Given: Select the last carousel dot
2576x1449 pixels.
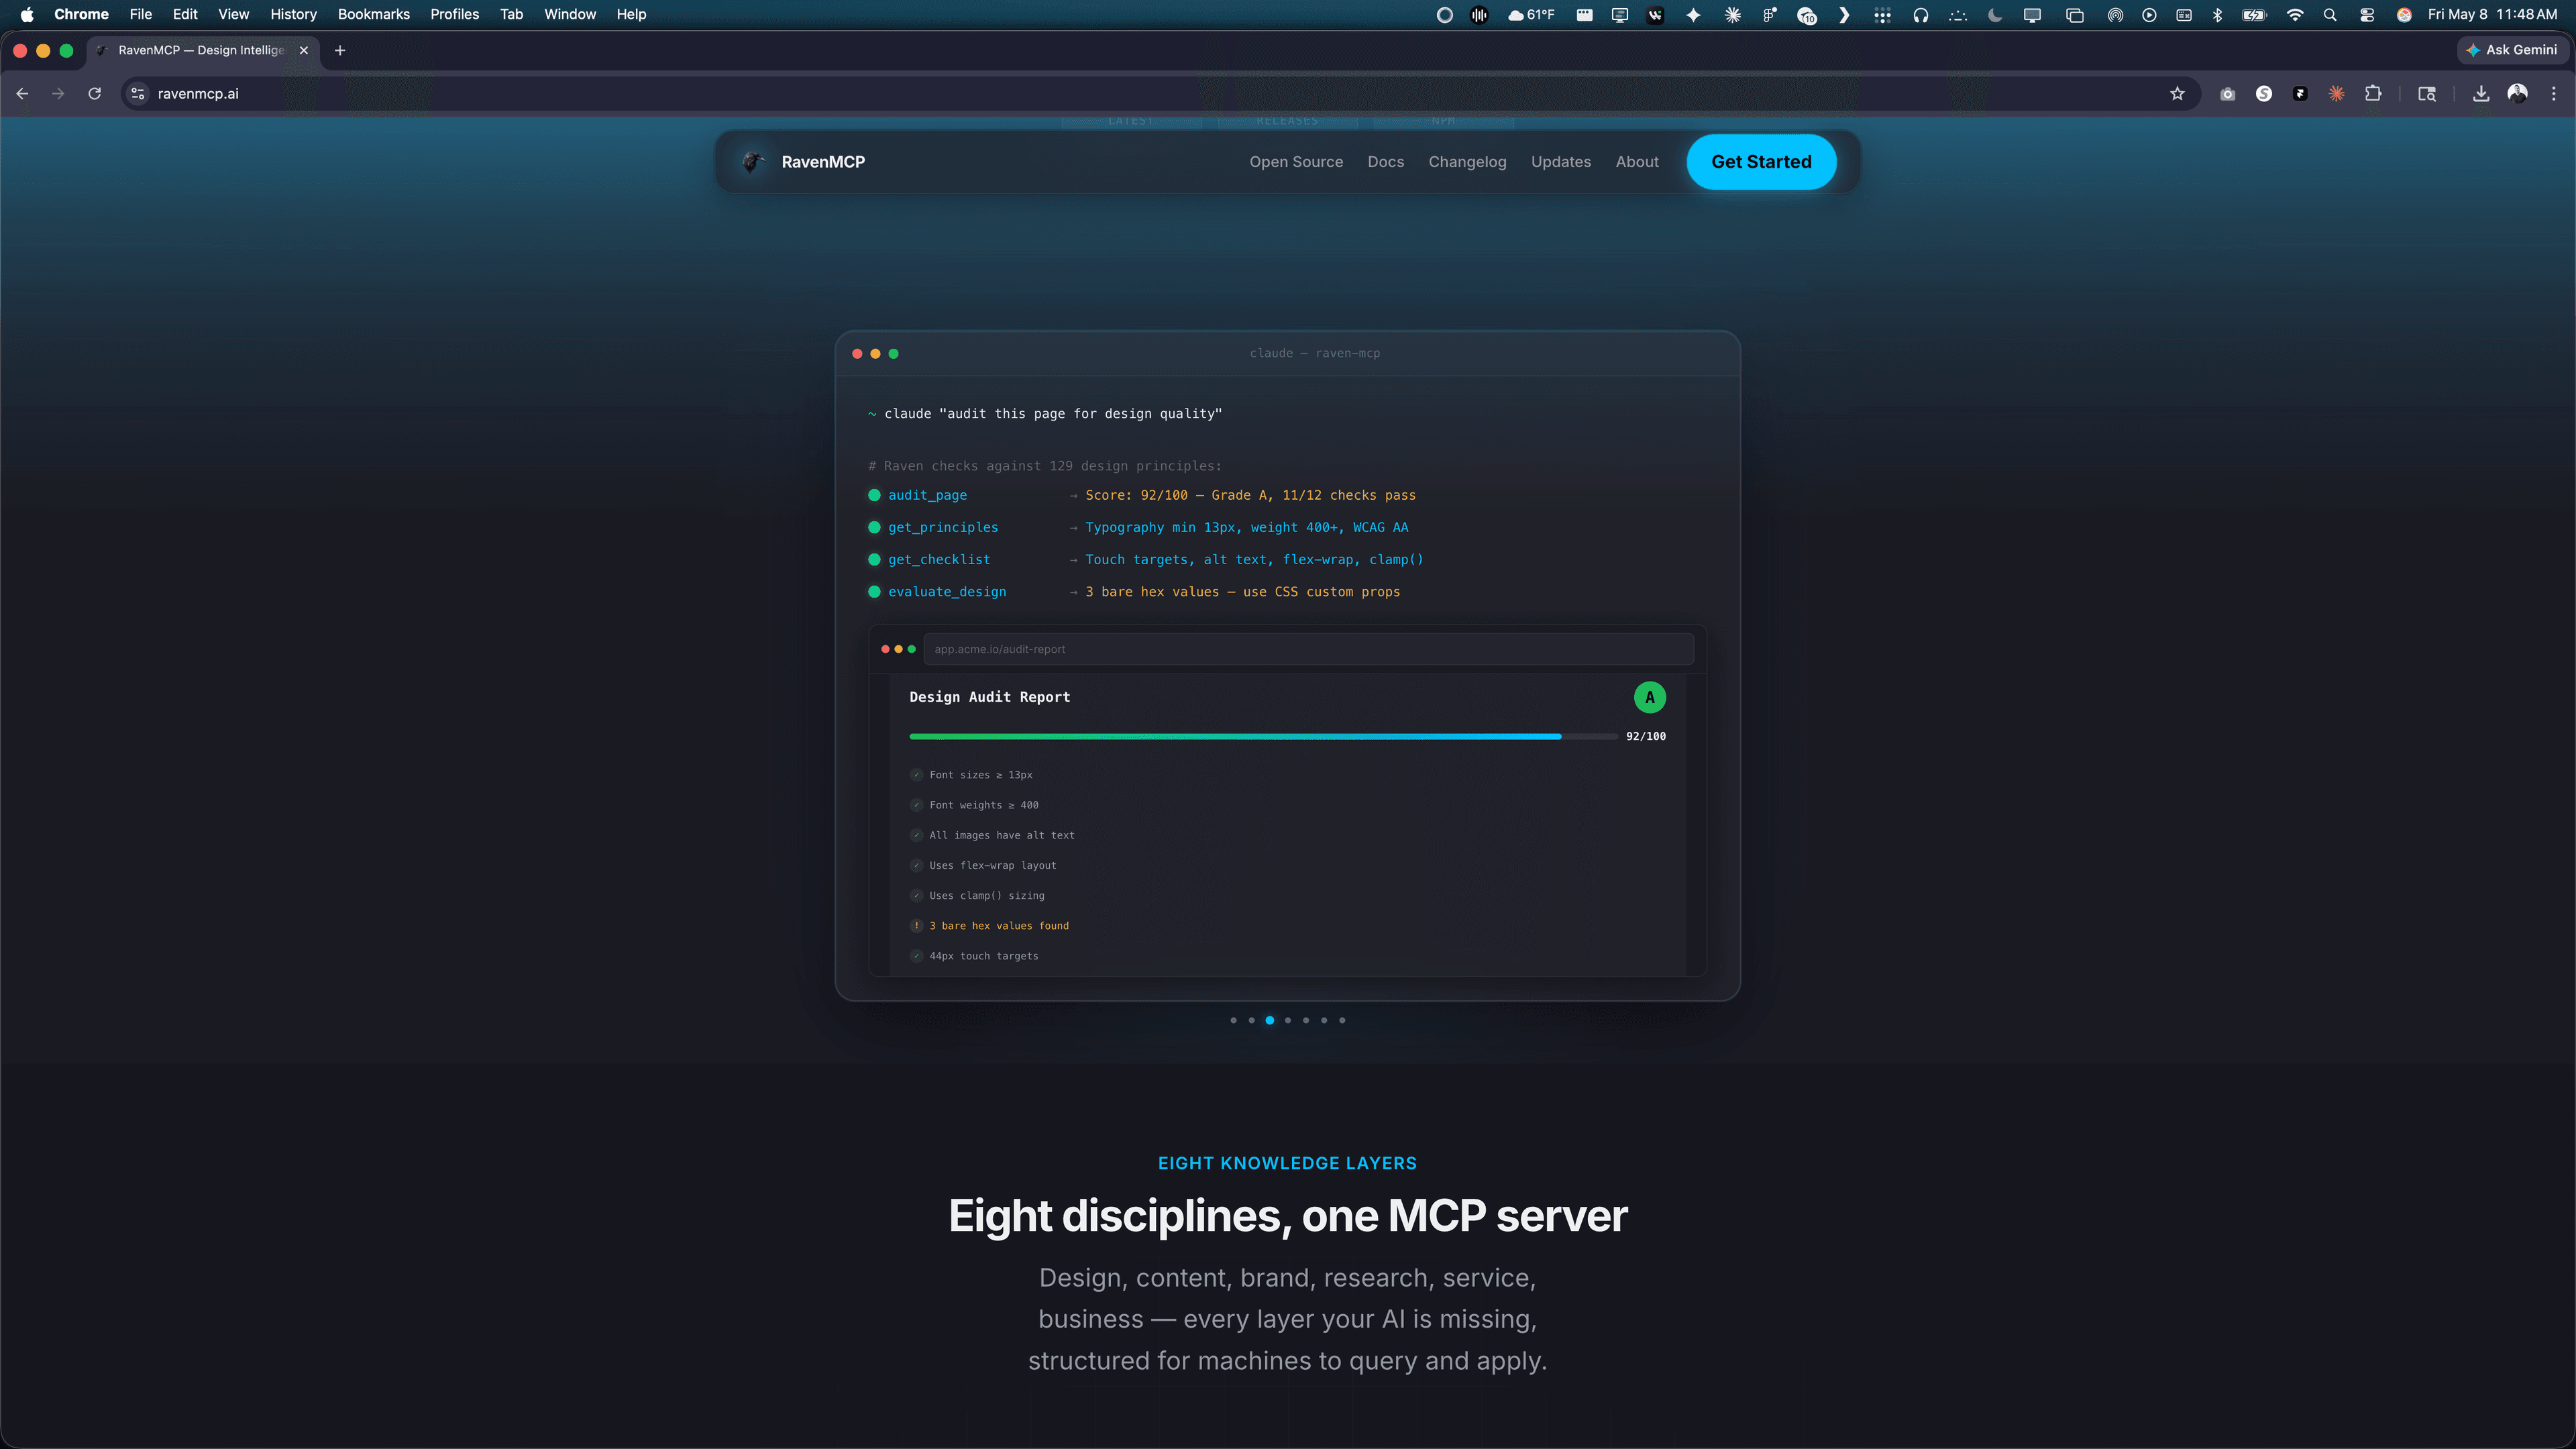Looking at the screenshot, I should pos(1342,1020).
